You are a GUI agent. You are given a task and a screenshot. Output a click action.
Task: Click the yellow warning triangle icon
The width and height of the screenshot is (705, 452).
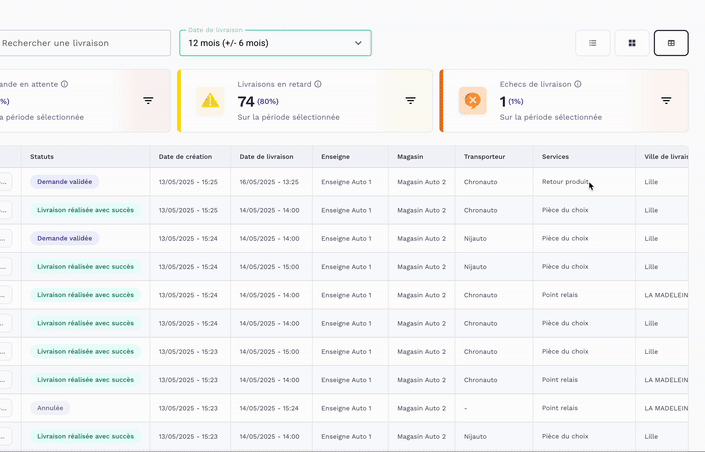[210, 101]
